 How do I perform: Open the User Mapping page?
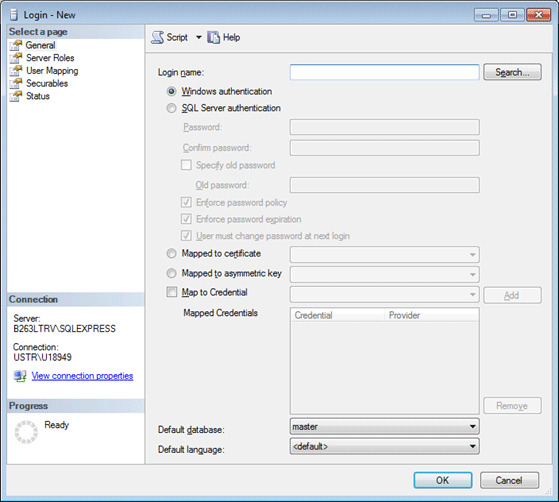click(x=52, y=71)
